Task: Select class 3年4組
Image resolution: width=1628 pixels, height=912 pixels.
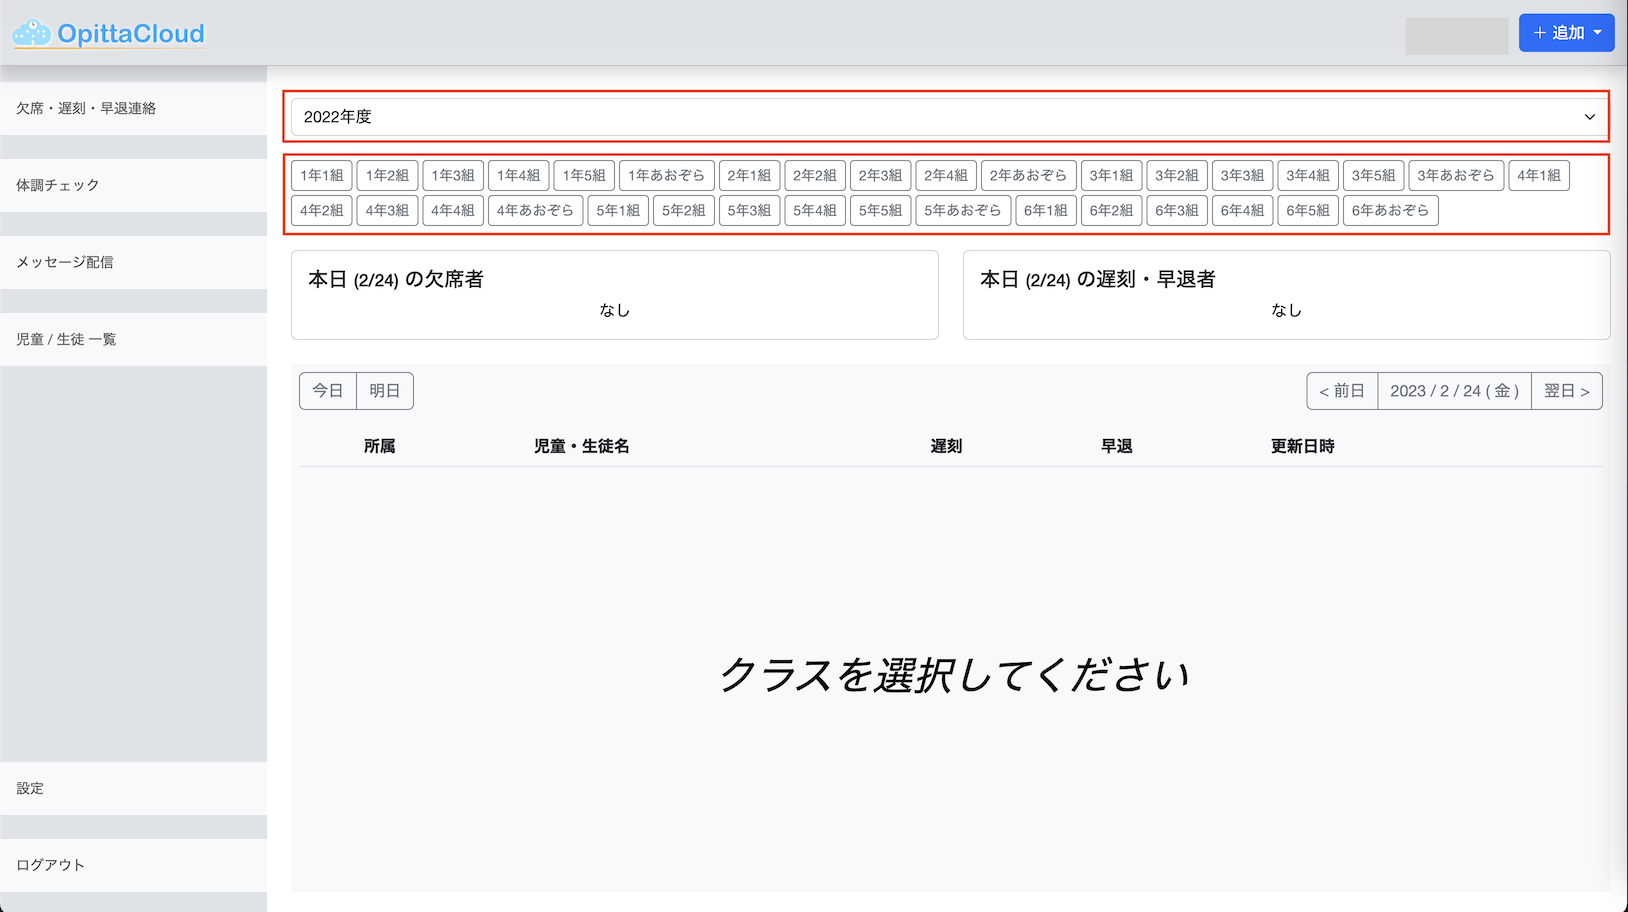Action: point(1308,175)
